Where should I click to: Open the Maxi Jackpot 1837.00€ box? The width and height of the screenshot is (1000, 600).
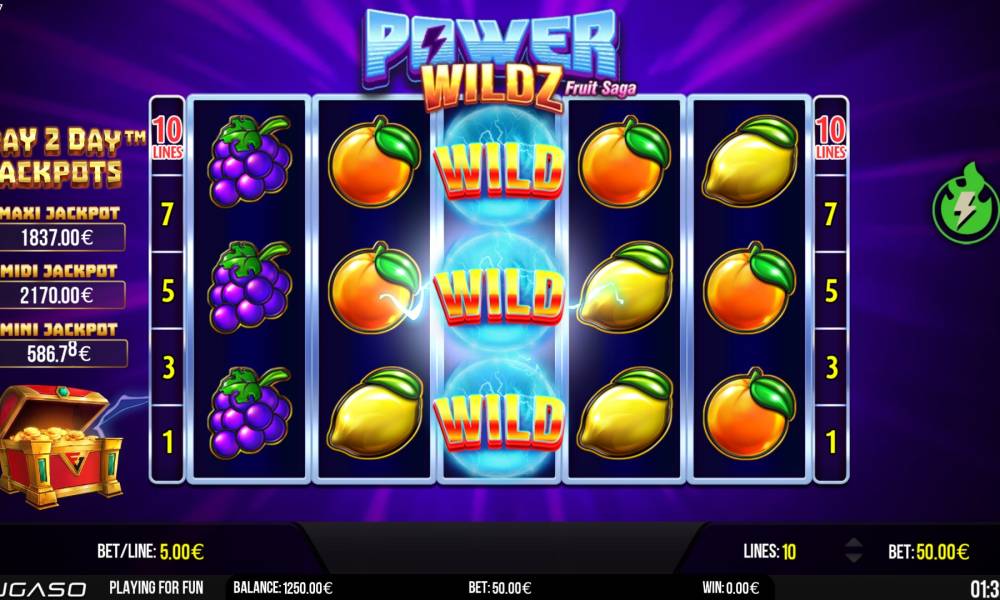pos(61,237)
